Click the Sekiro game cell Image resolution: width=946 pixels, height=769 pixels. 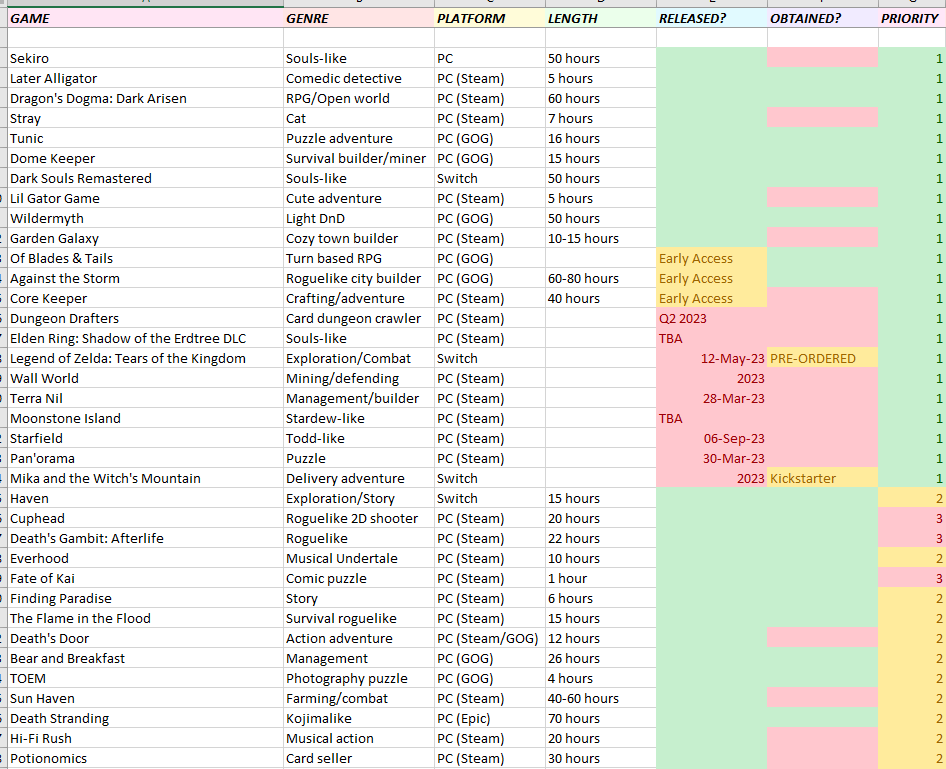pyautogui.click(x=145, y=58)
